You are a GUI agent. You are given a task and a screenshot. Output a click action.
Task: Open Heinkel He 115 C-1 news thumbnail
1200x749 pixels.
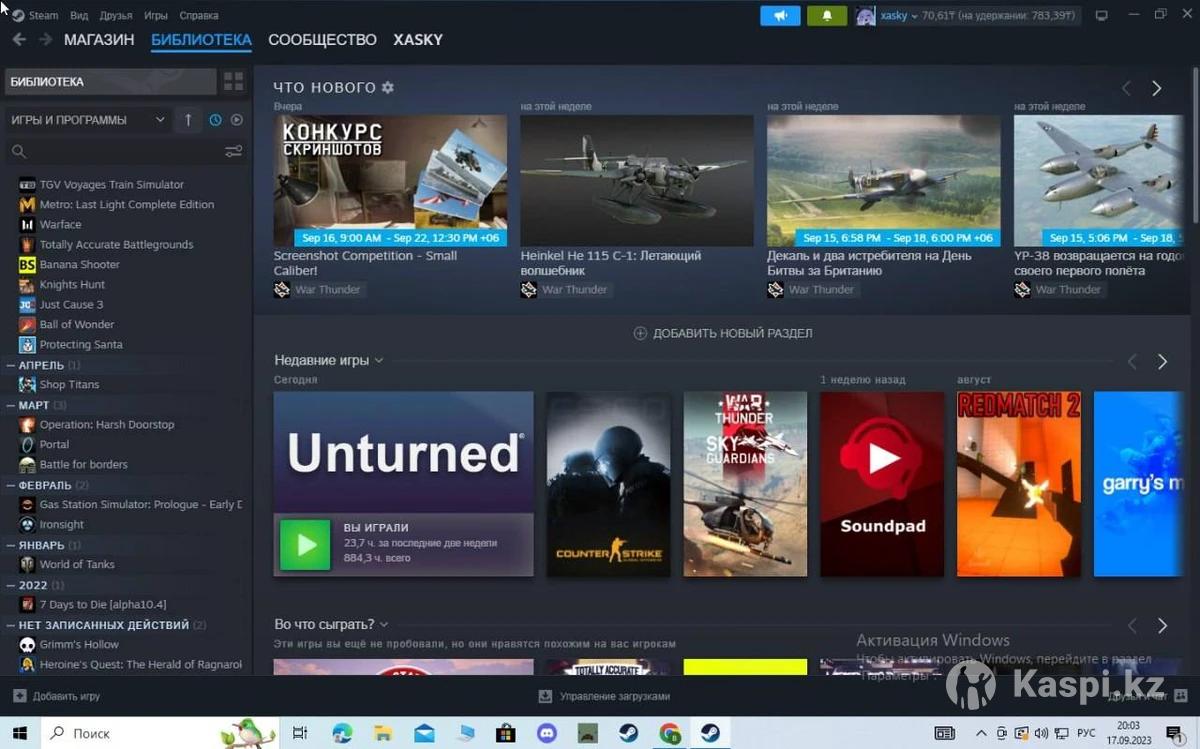pos(637,180)
